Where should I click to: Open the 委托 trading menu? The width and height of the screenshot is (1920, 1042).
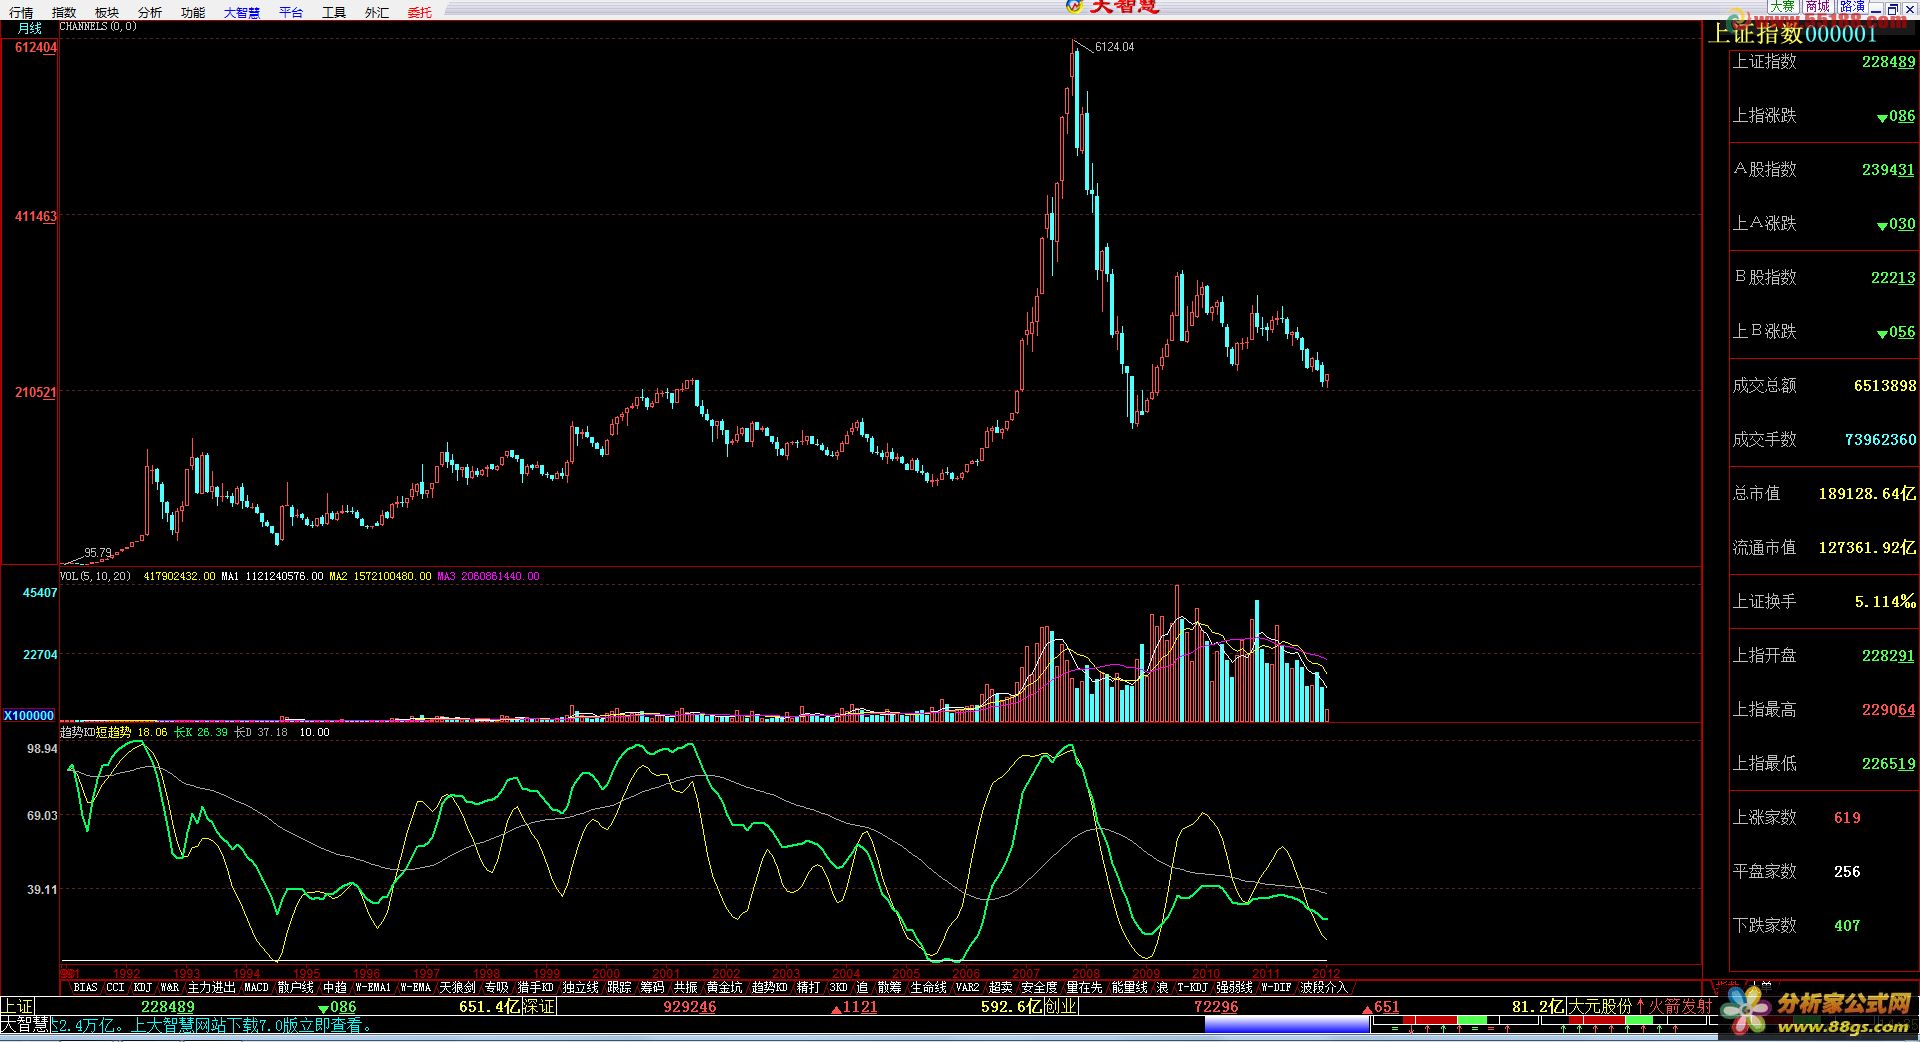click(x=420, y=13)
